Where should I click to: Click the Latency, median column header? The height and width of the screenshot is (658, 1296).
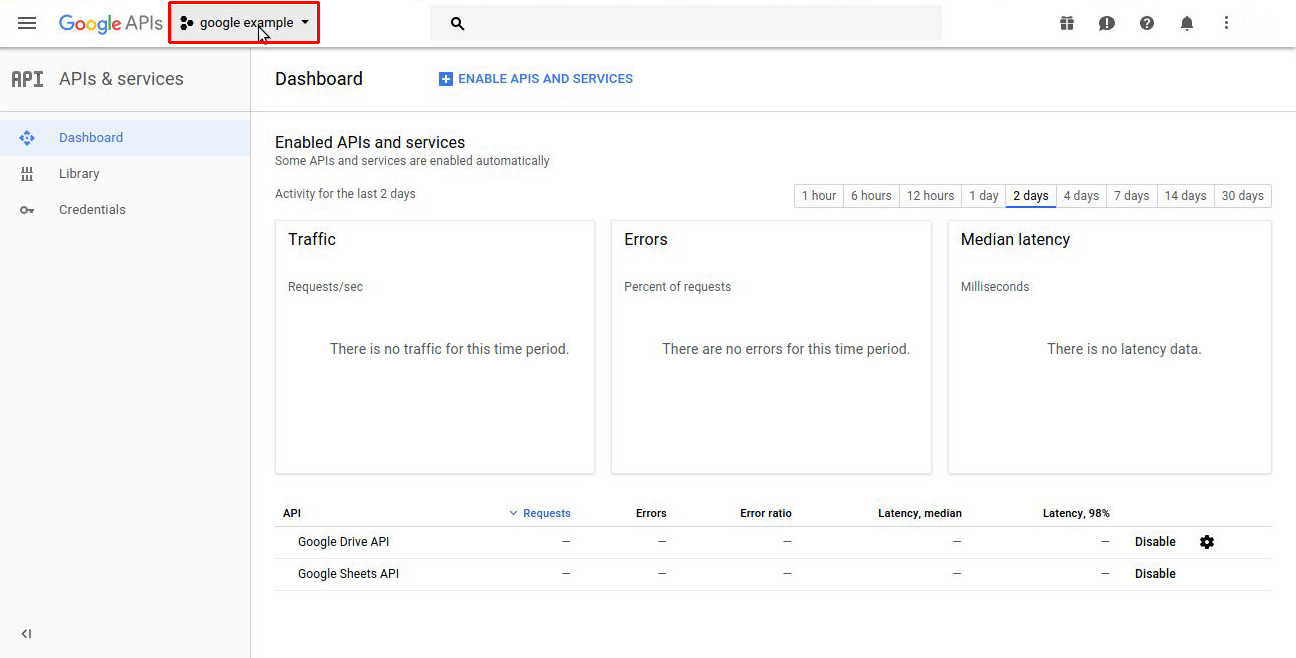coord(920,513)
